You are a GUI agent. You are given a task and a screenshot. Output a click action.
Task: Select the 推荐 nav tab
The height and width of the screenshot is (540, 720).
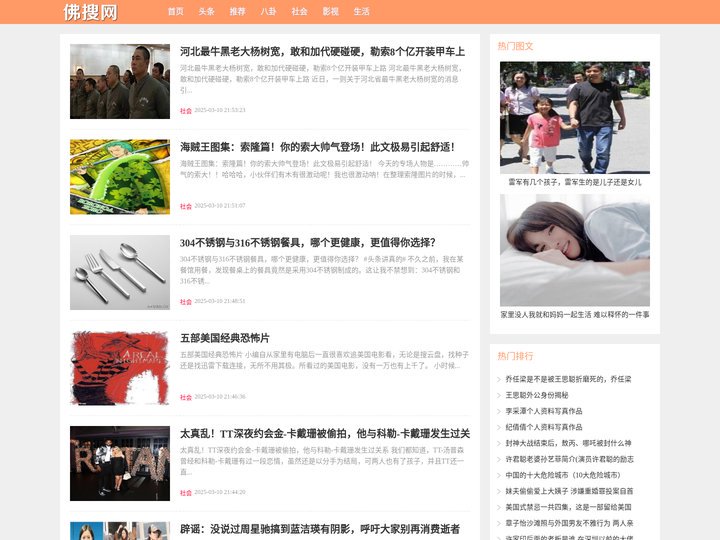click(x=237, y=11)
